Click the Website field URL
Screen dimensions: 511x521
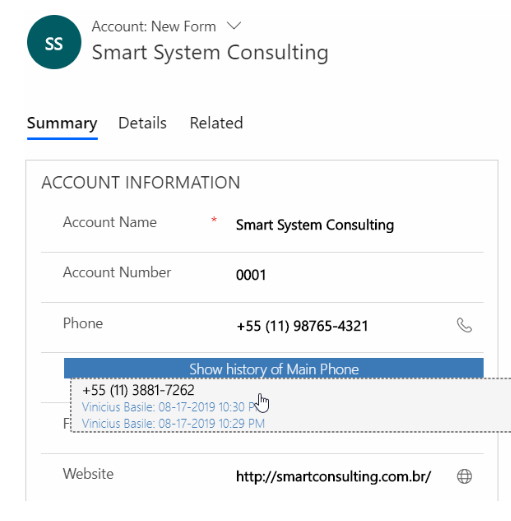tap(333, 476)
